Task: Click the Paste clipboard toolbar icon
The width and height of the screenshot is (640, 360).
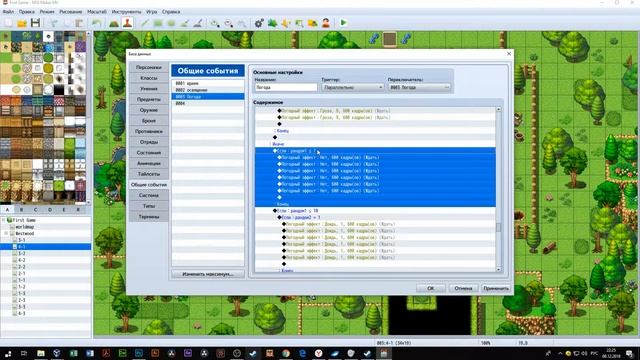Action: tap(80, 23)
